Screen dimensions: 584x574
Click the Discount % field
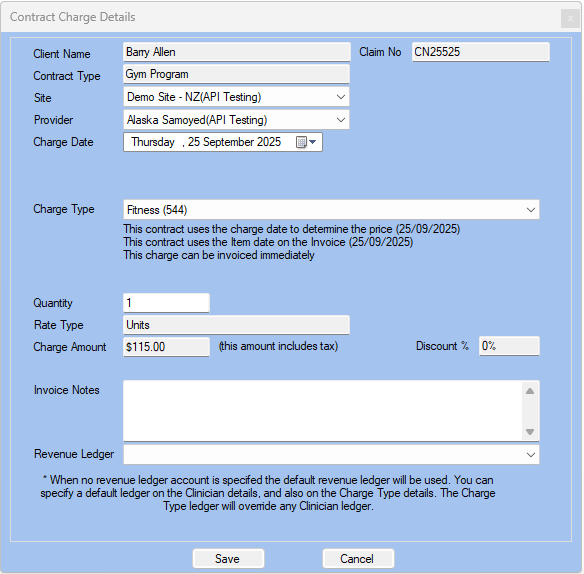pos(509,346)
